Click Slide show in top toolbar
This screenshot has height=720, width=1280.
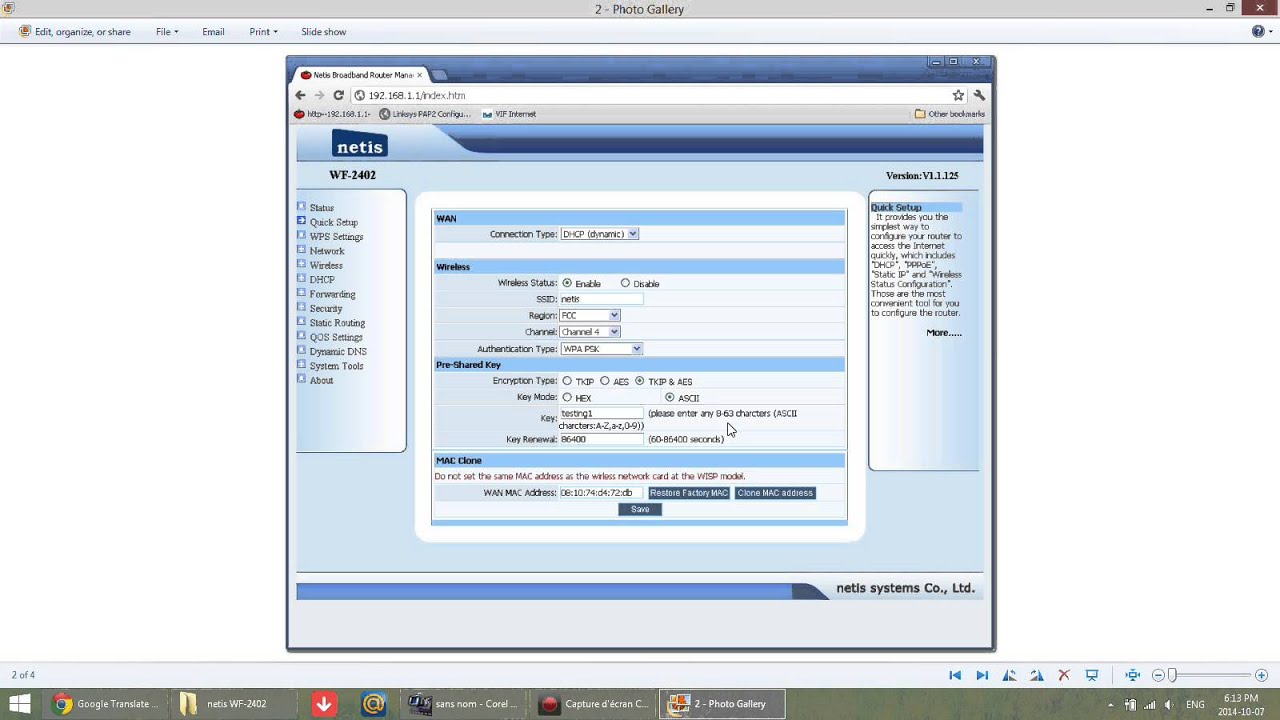[x=324, y=32]
